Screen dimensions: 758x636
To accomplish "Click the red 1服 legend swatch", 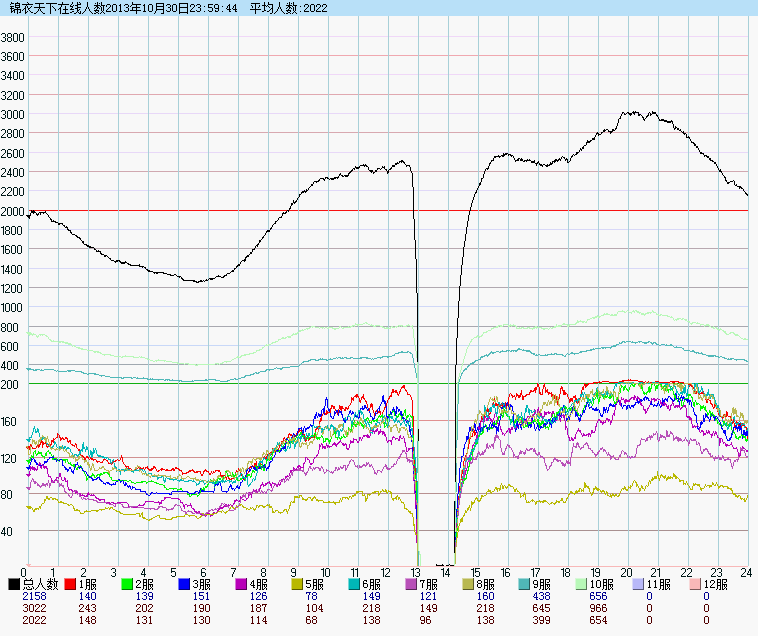I will [71, 583].
